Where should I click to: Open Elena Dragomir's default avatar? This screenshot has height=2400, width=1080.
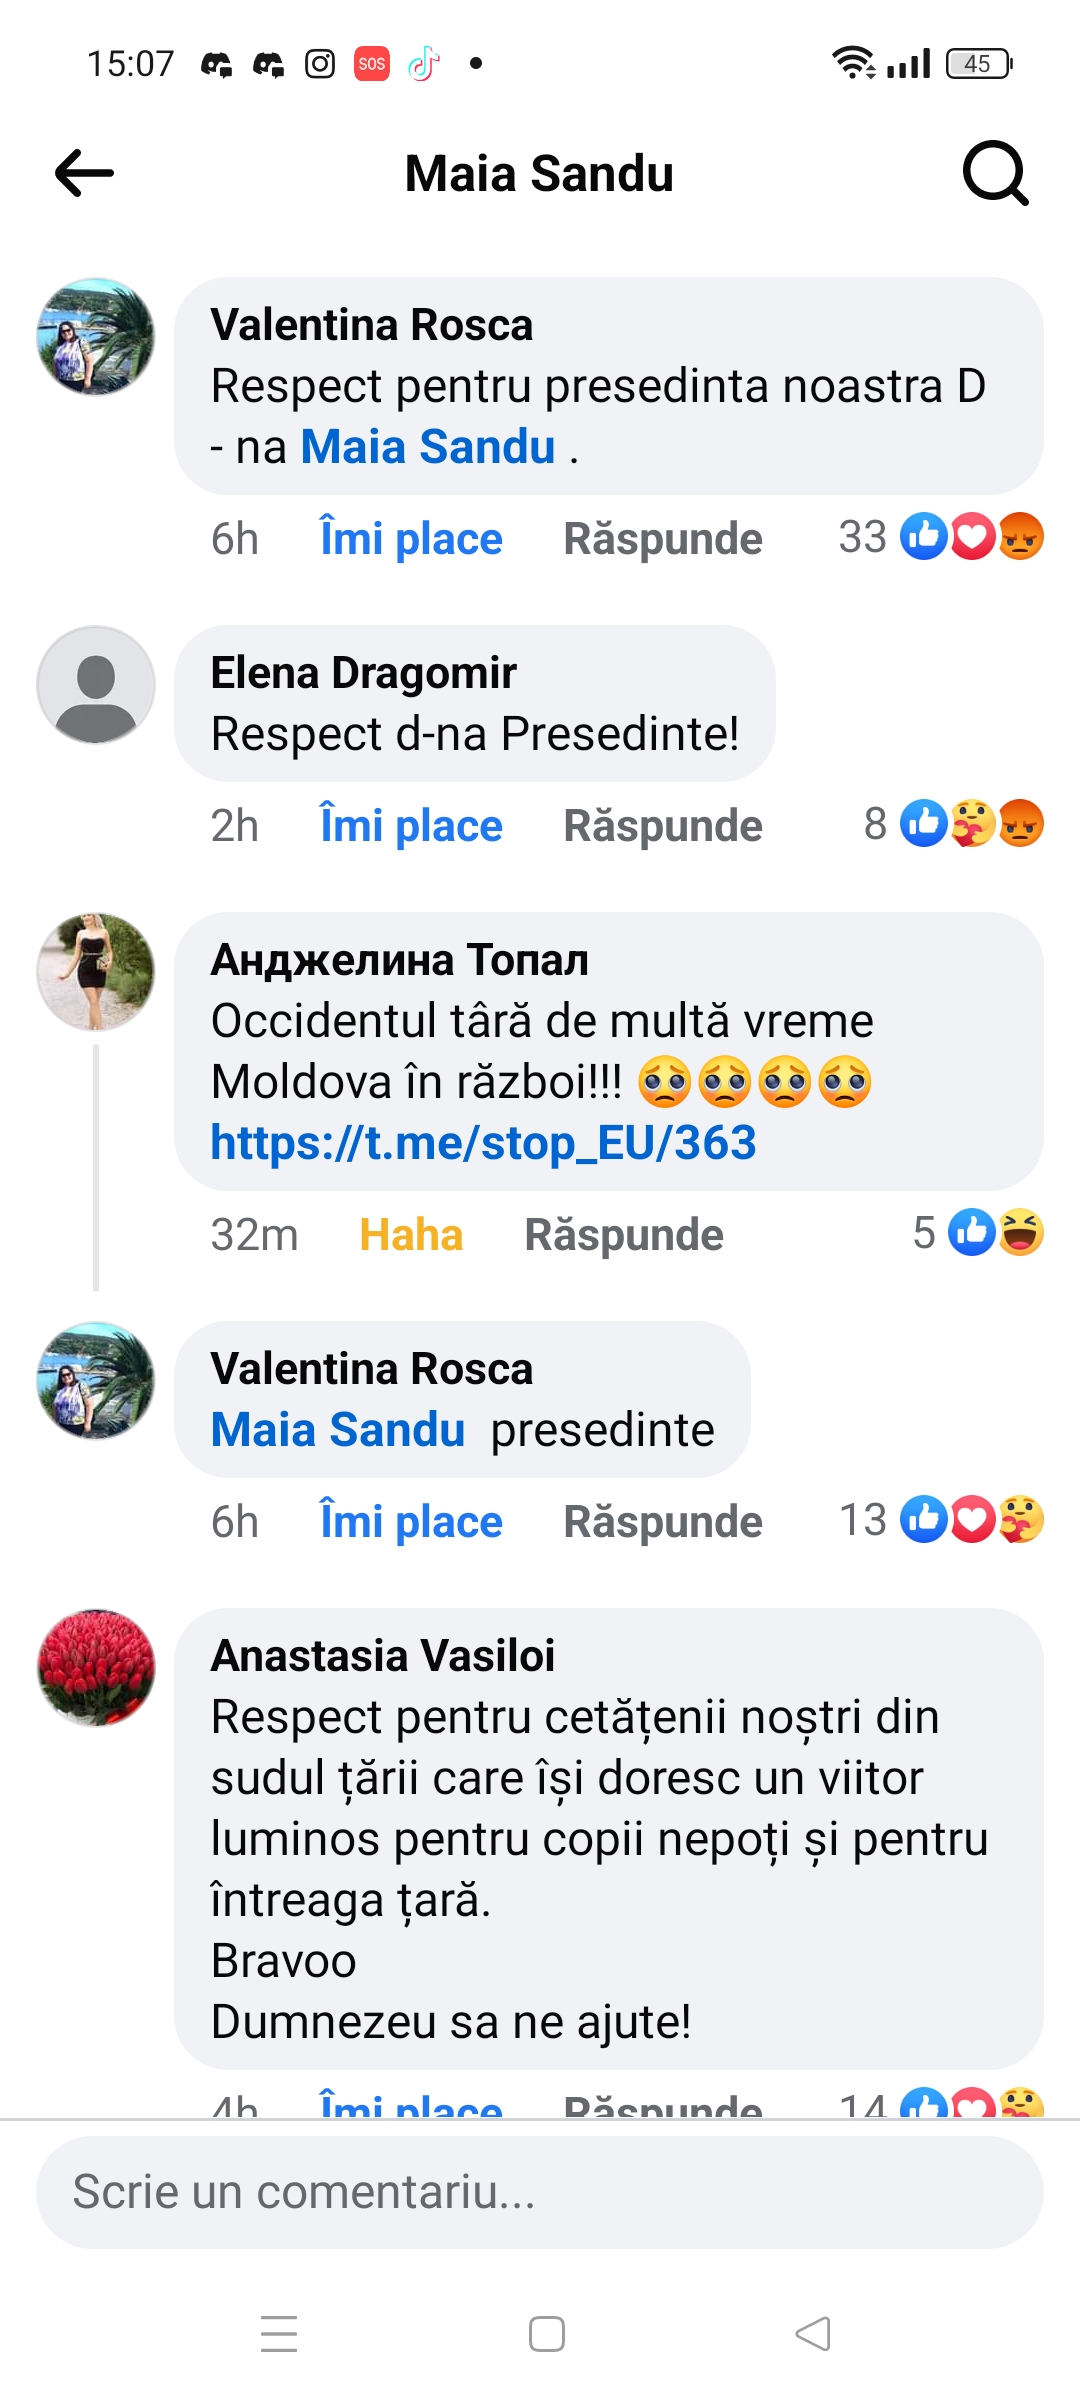point(96,685)
